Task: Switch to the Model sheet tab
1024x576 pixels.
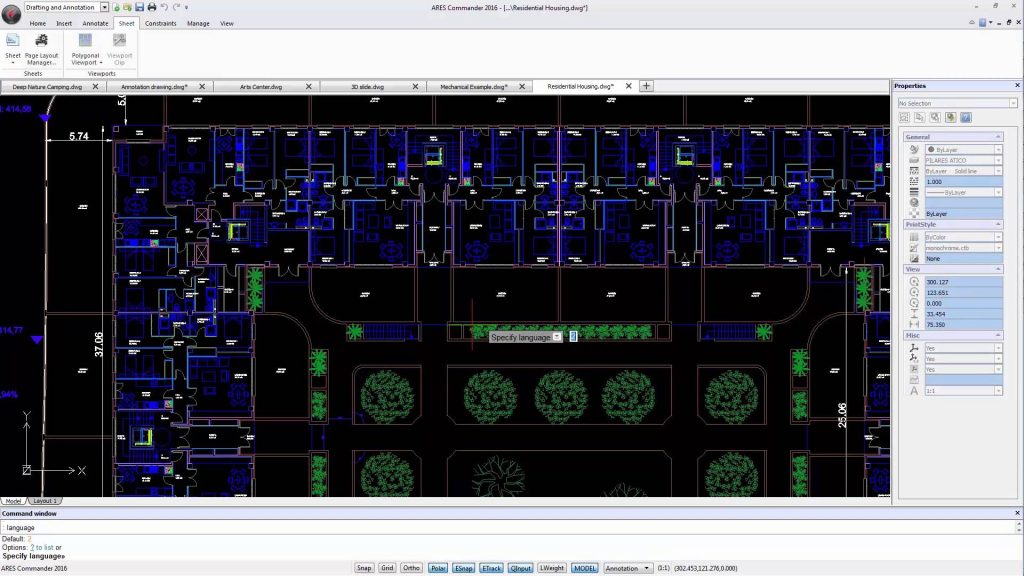Action: click(x=13, y=501)
